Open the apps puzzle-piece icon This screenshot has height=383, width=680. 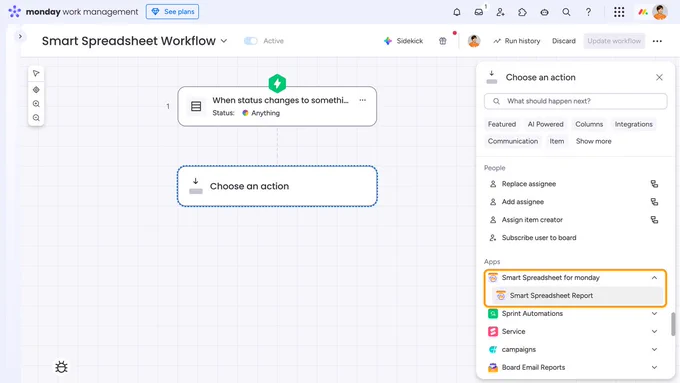click(522, 12)
